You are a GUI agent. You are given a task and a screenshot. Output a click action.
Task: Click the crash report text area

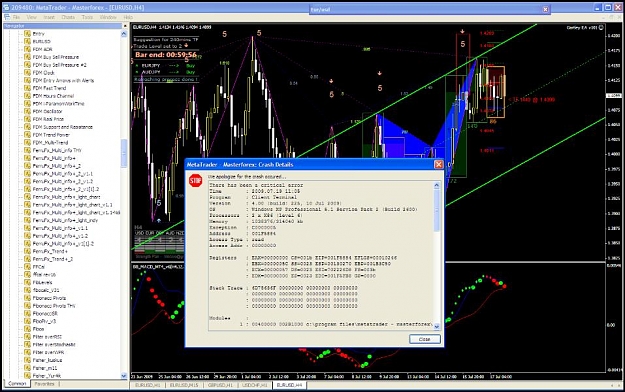click(320, 256)
